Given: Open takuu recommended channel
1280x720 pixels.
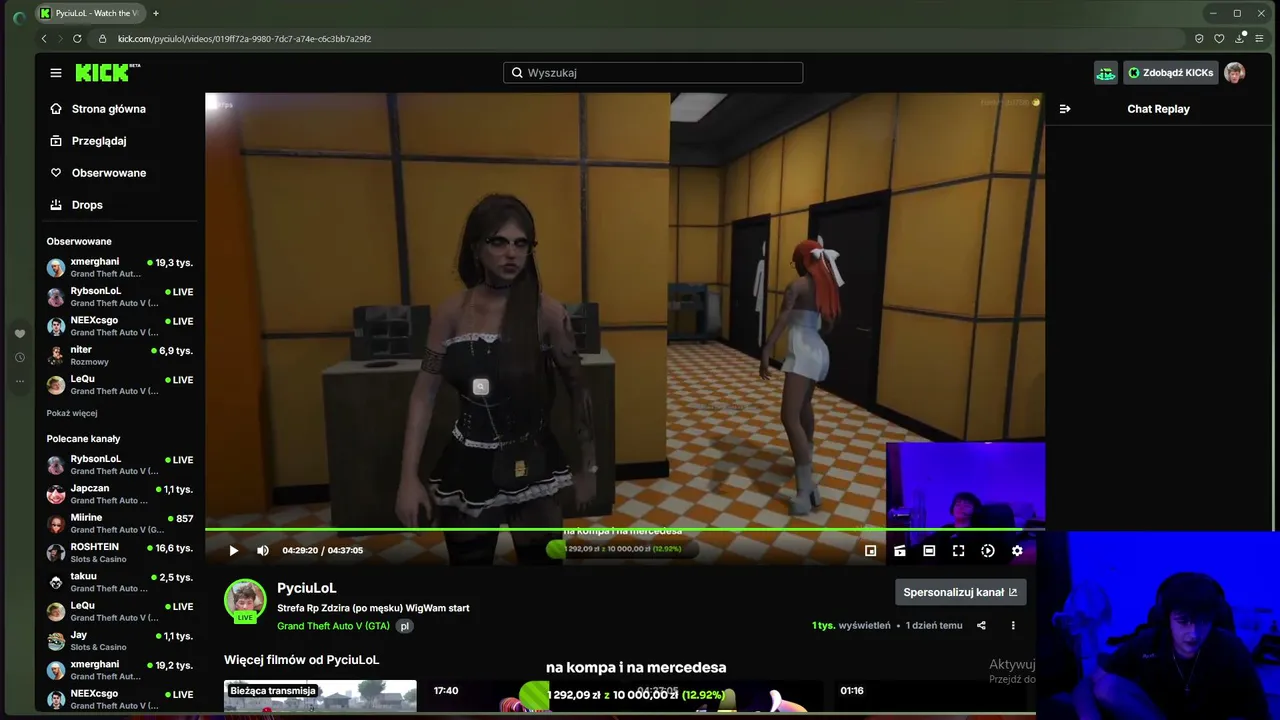Looking at the screenshot, I should [120, 581].
